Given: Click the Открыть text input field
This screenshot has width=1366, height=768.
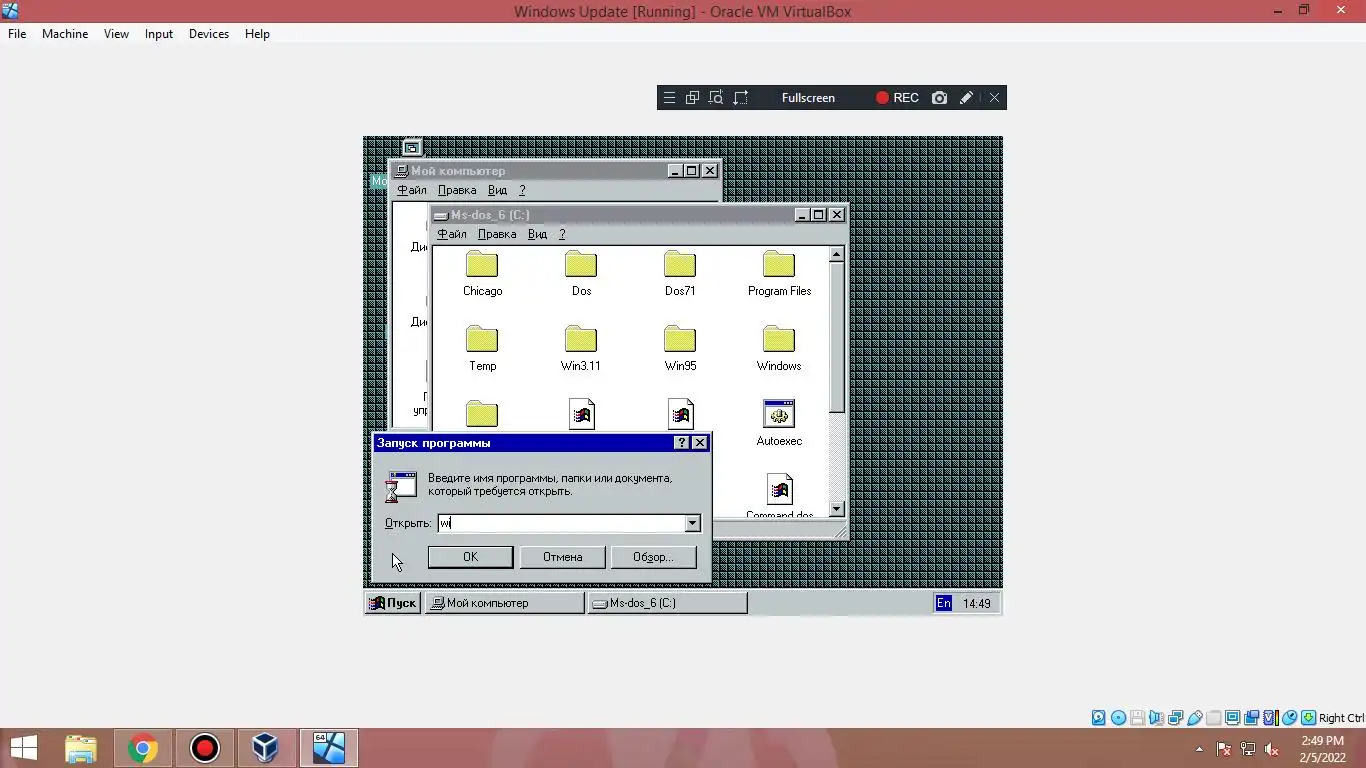Looking at the screenshot, I should pyautogui.click(x=561, y=523).
